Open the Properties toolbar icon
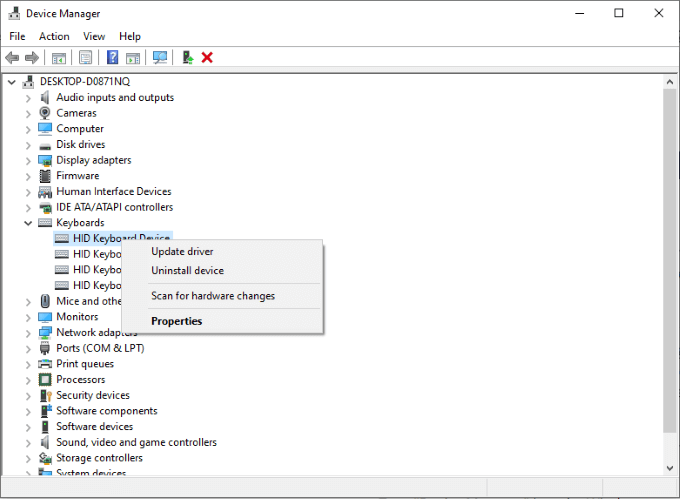Screen dimensions: 680x499 (x=85, y=58)
